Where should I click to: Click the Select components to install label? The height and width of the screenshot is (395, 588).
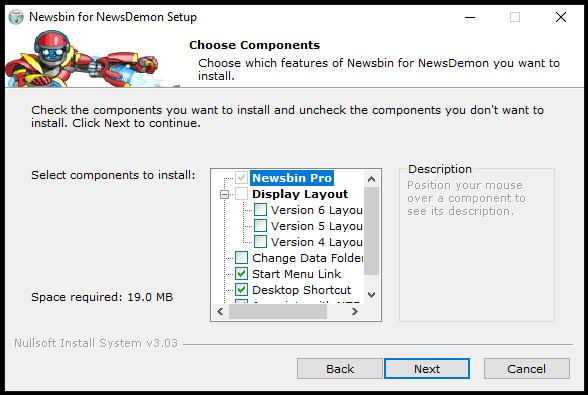[x=113, y=175]
